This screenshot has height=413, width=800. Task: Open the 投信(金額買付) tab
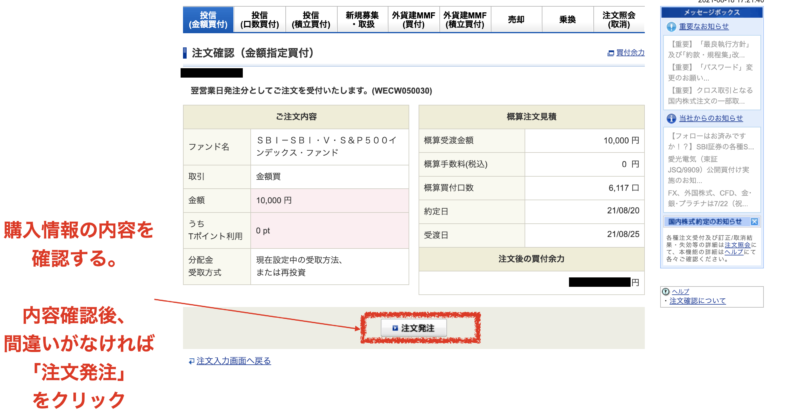click(x=208, y=19)
